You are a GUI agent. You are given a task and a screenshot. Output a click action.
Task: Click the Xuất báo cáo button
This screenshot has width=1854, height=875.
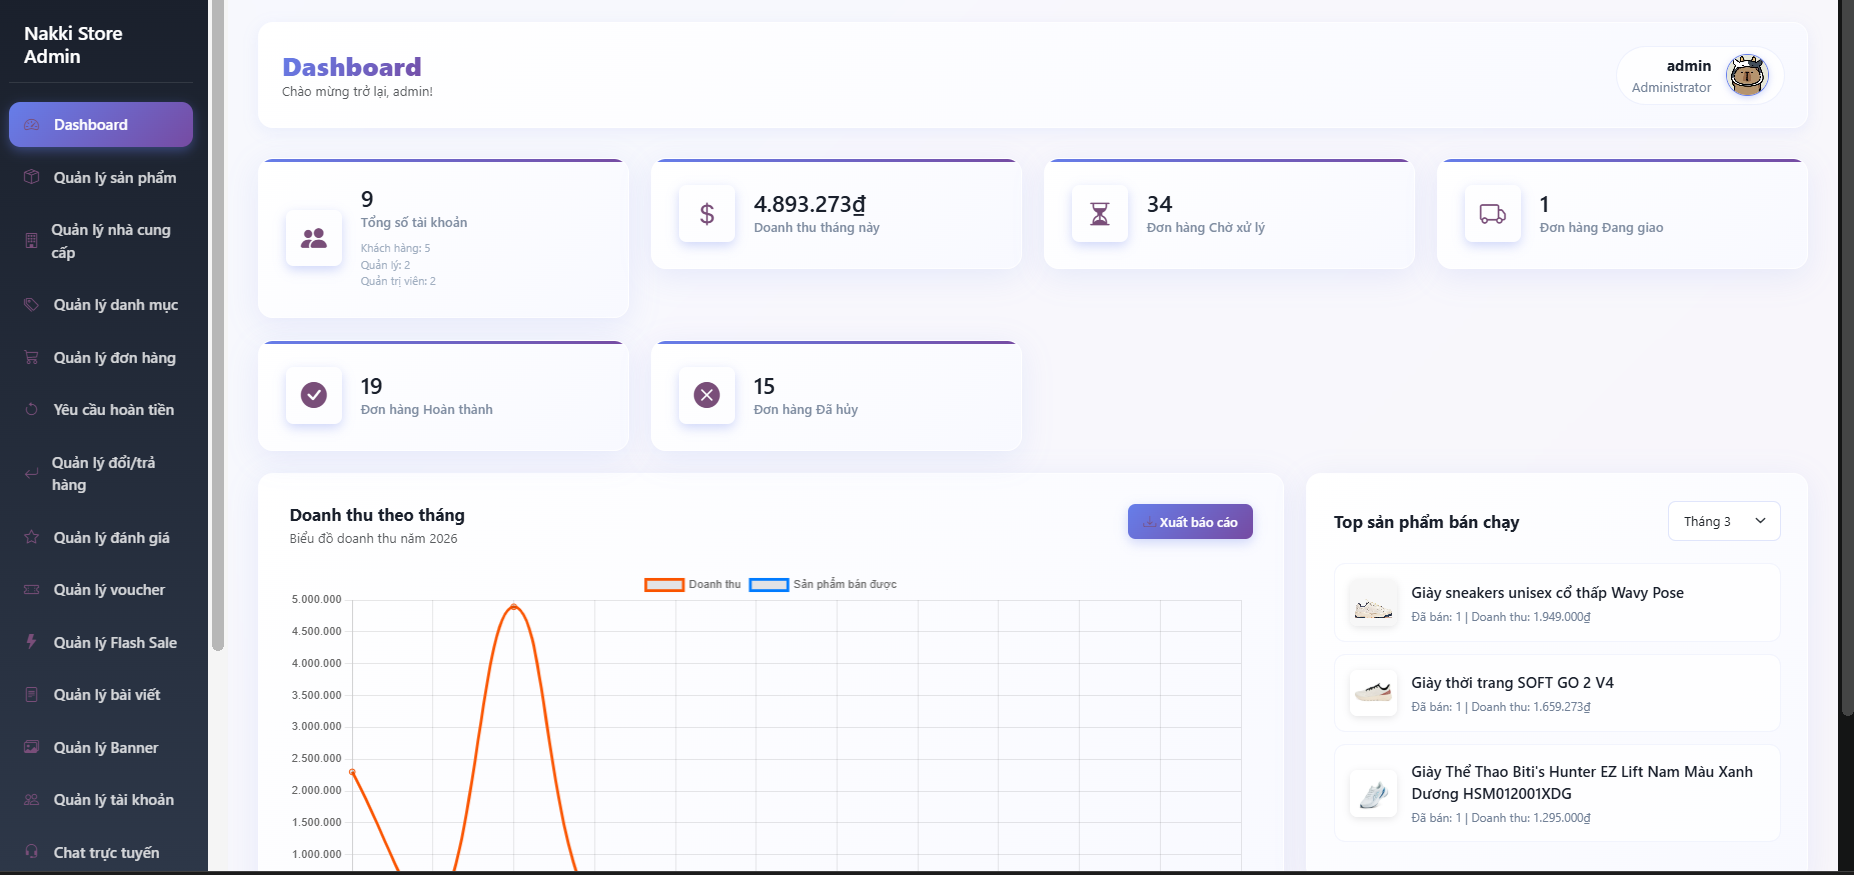(x=1190, y=522)
